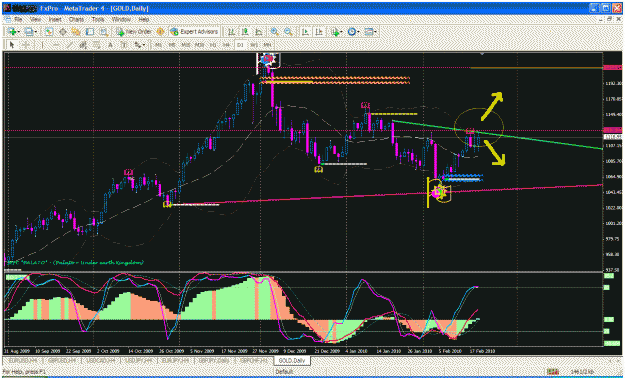The image size is (625, 378).
Task: Open the New Chart toolbar icon
Action: (12, 32)
